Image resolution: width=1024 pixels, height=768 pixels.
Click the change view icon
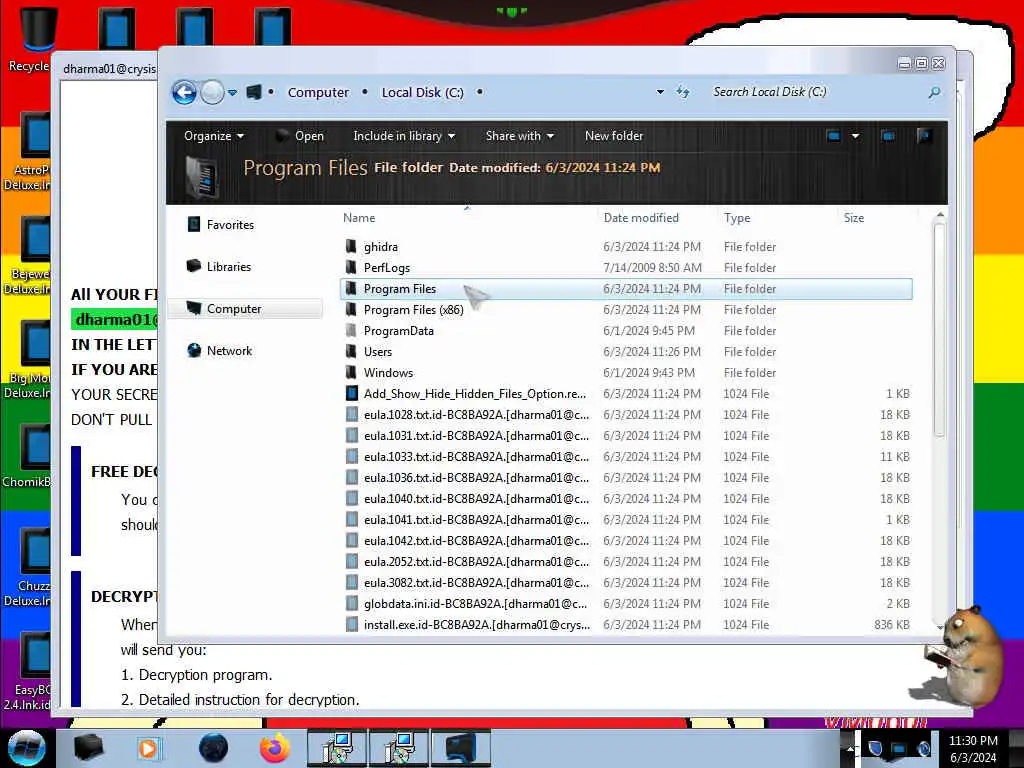point(833,136)
